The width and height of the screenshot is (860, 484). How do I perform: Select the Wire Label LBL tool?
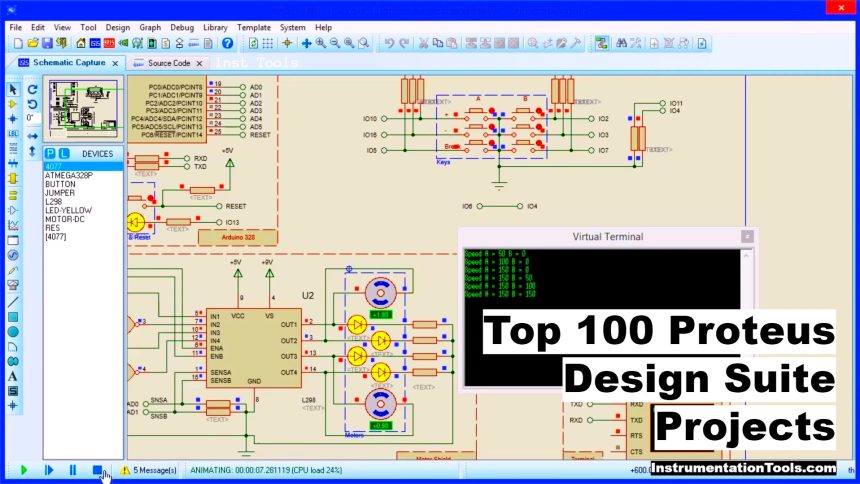[x=13, y=134]
